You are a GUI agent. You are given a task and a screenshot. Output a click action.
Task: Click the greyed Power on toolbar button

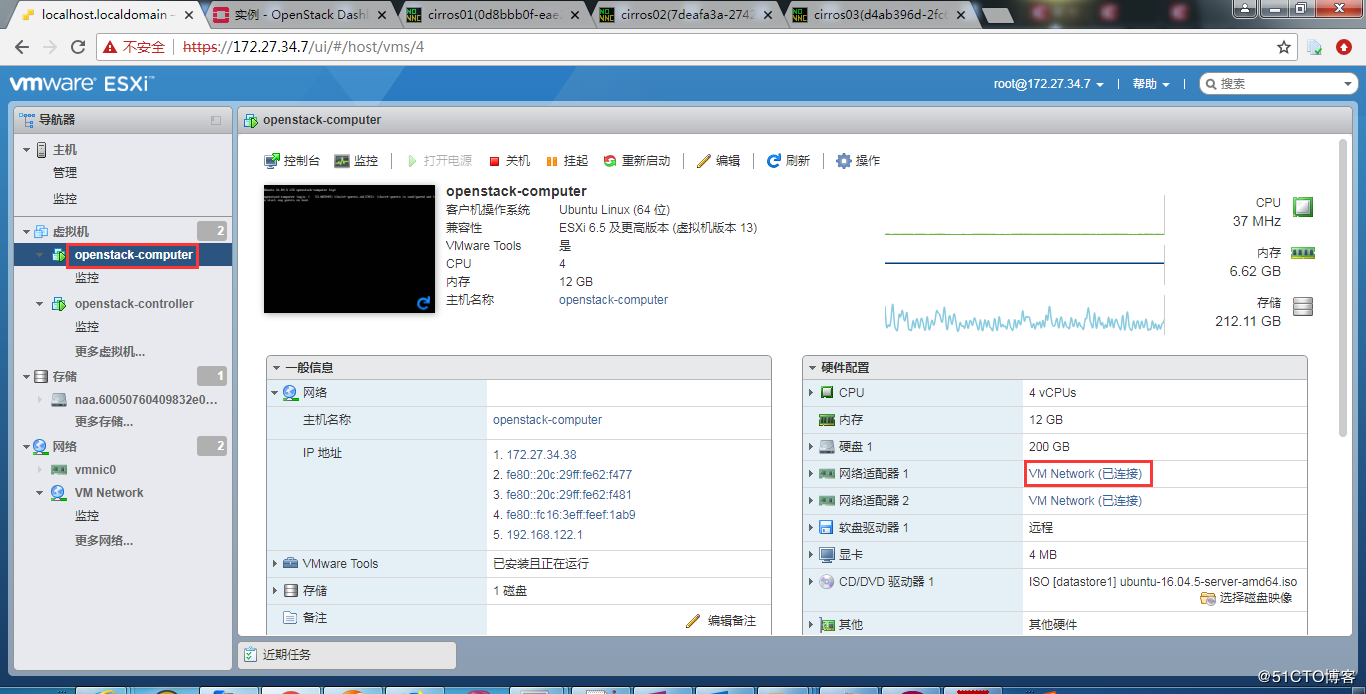[x=439, y=161]
